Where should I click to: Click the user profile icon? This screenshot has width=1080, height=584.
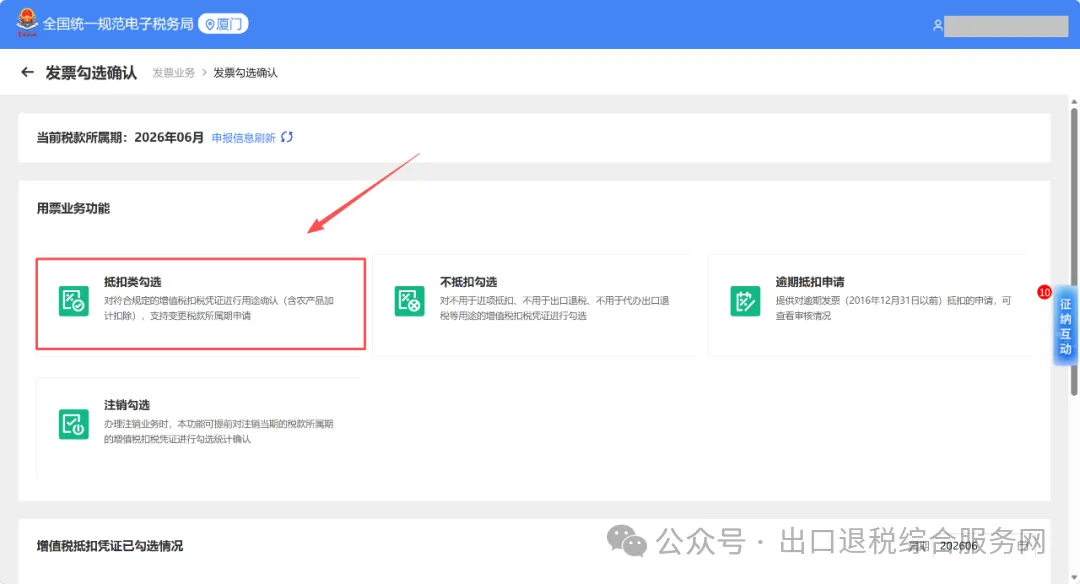click(937, 25)
